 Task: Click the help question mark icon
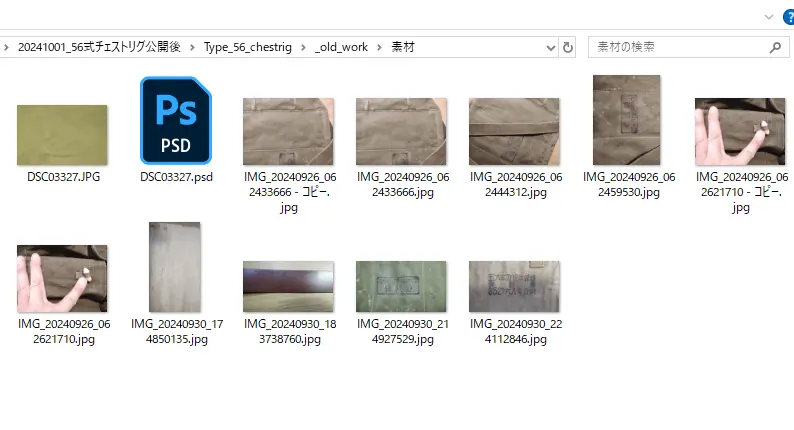[788, 17]
